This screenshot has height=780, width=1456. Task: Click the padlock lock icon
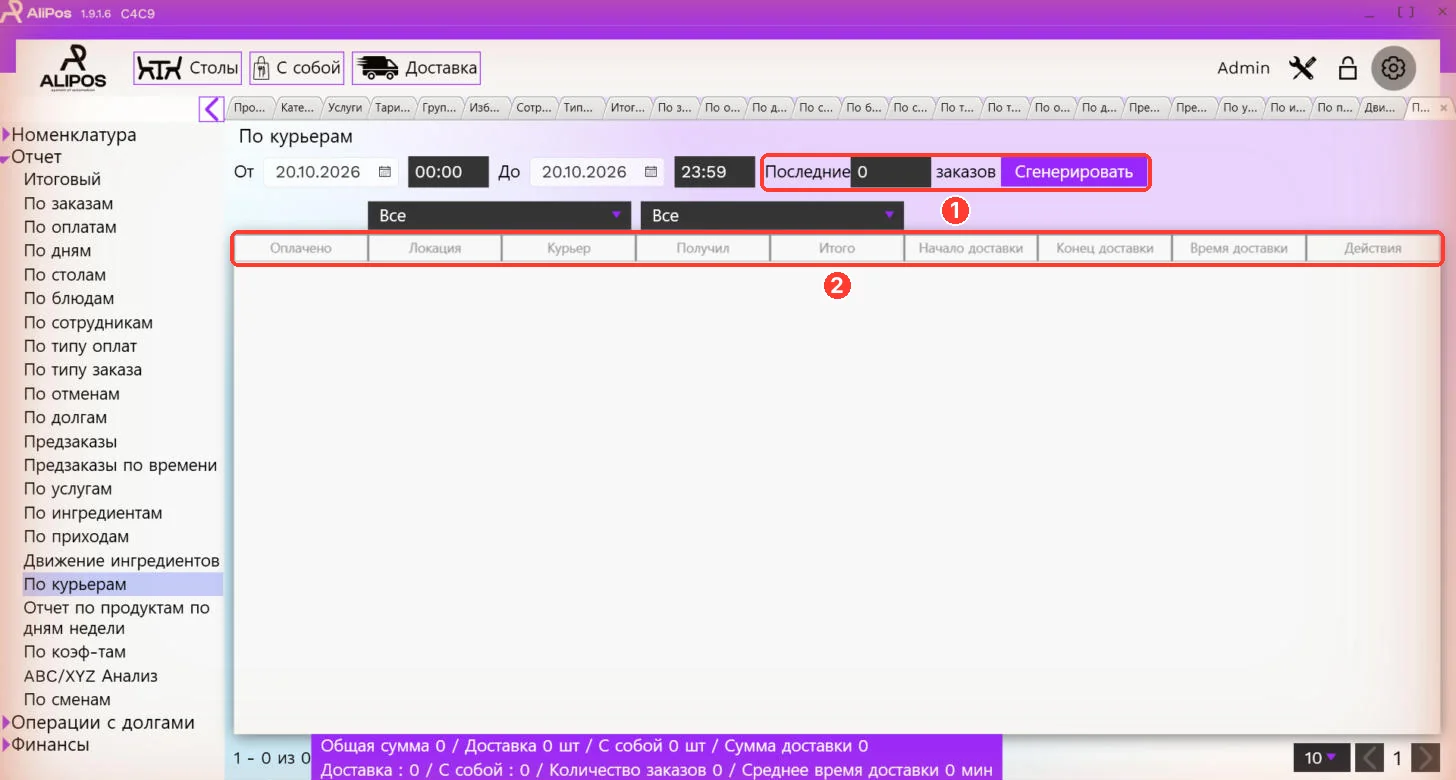(x=1348, y=68)
